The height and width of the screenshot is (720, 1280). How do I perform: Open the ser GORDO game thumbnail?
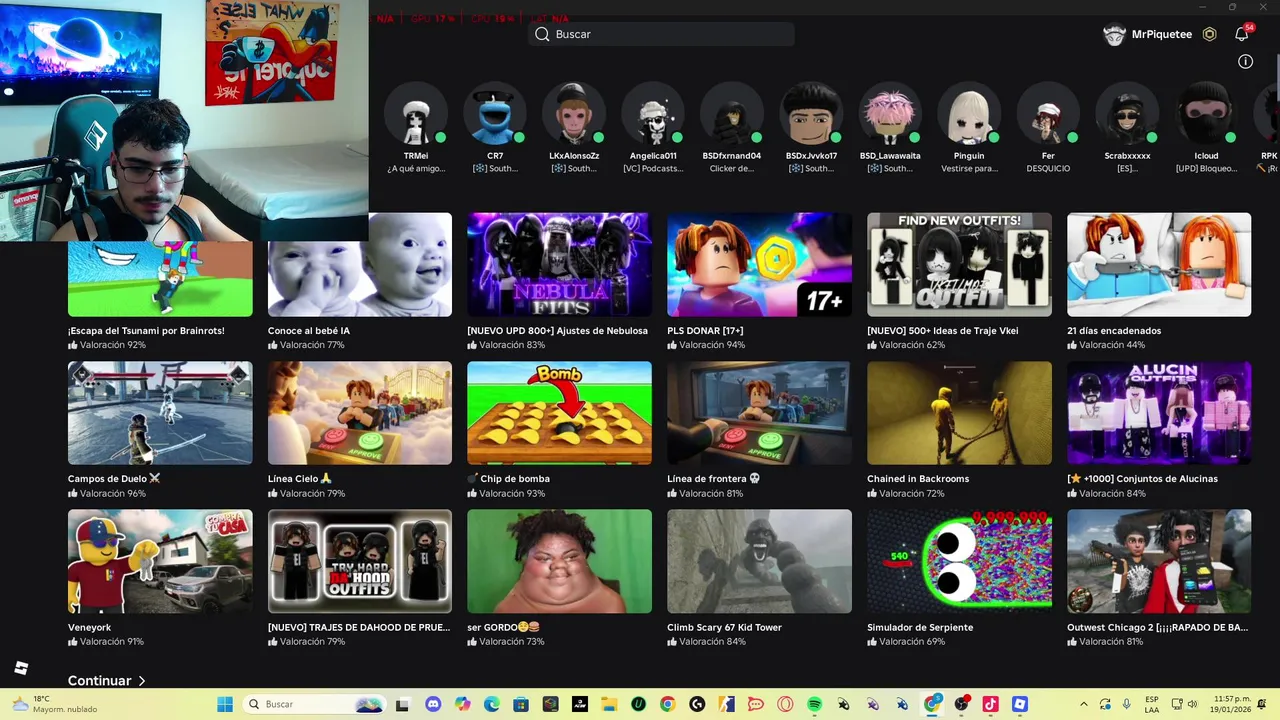pyautogui.click(x=559, y=561)
